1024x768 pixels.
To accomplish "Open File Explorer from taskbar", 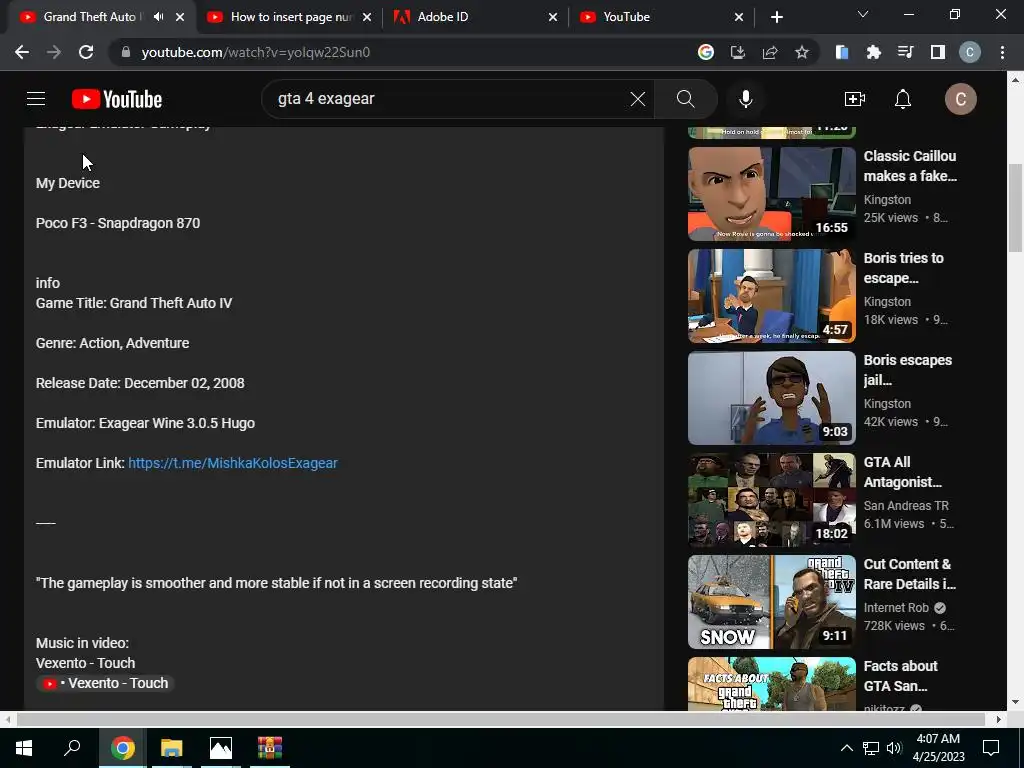I will 172,748.
